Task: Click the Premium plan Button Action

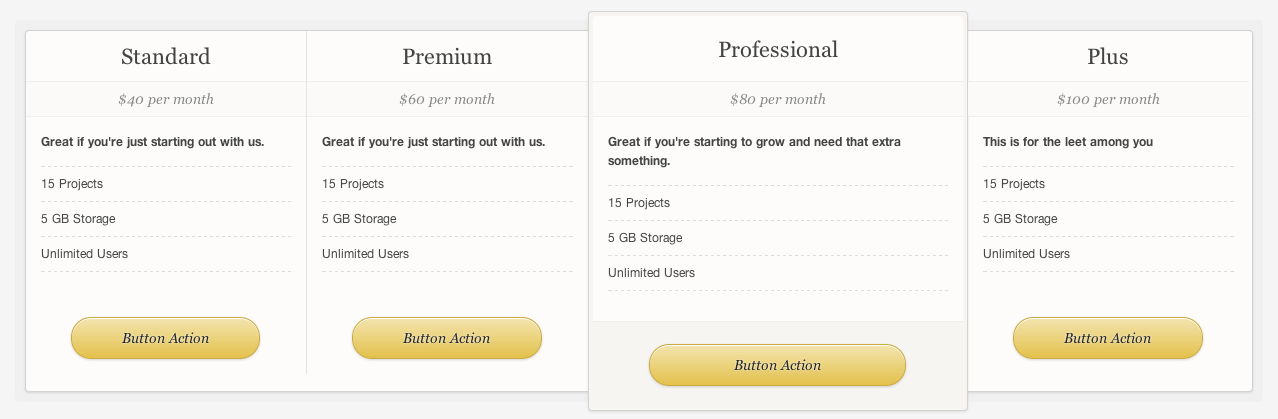Action: pos(447,338)
